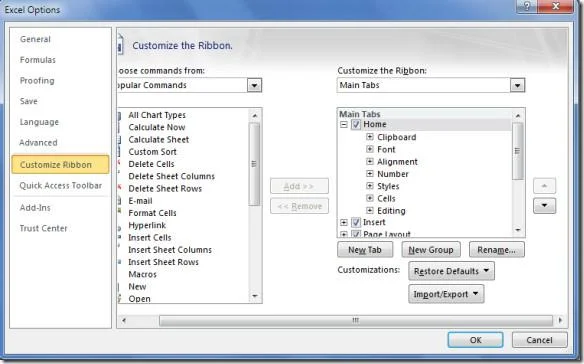Select Delete Cells command
This screenshot has height=364, width=584.
pyautogui.click(x=151, y=164)
